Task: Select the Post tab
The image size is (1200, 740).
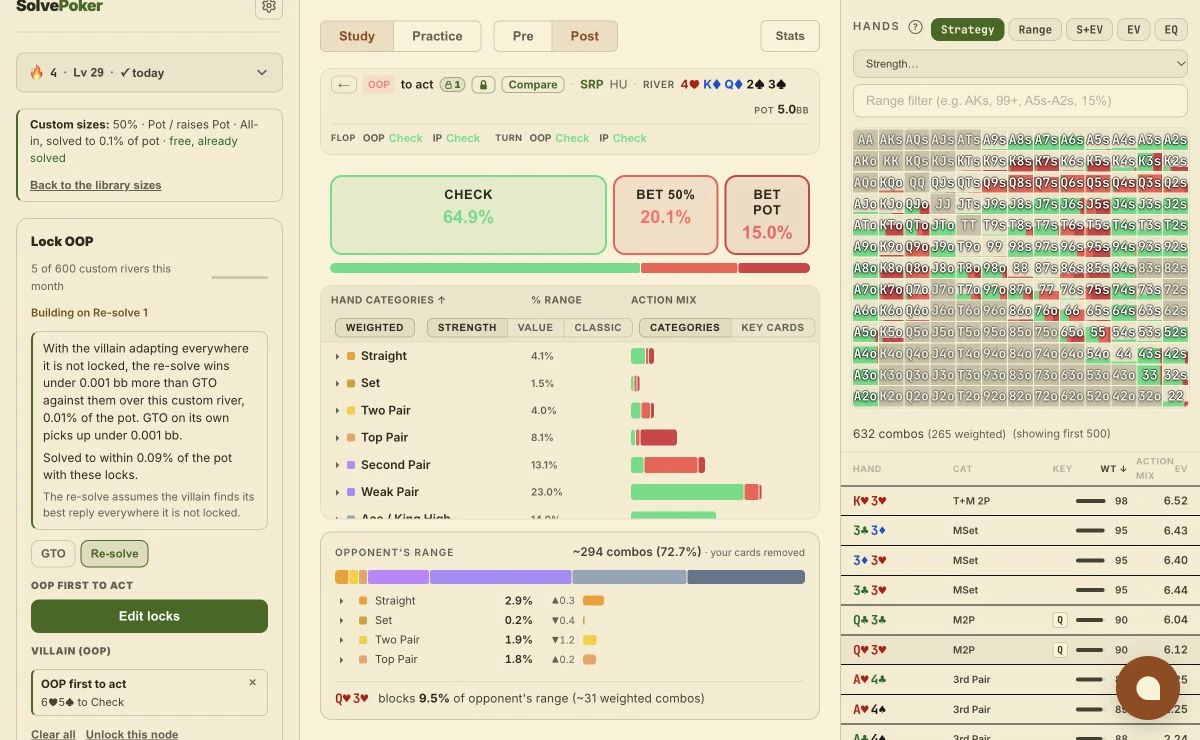Action: [585, 36]
